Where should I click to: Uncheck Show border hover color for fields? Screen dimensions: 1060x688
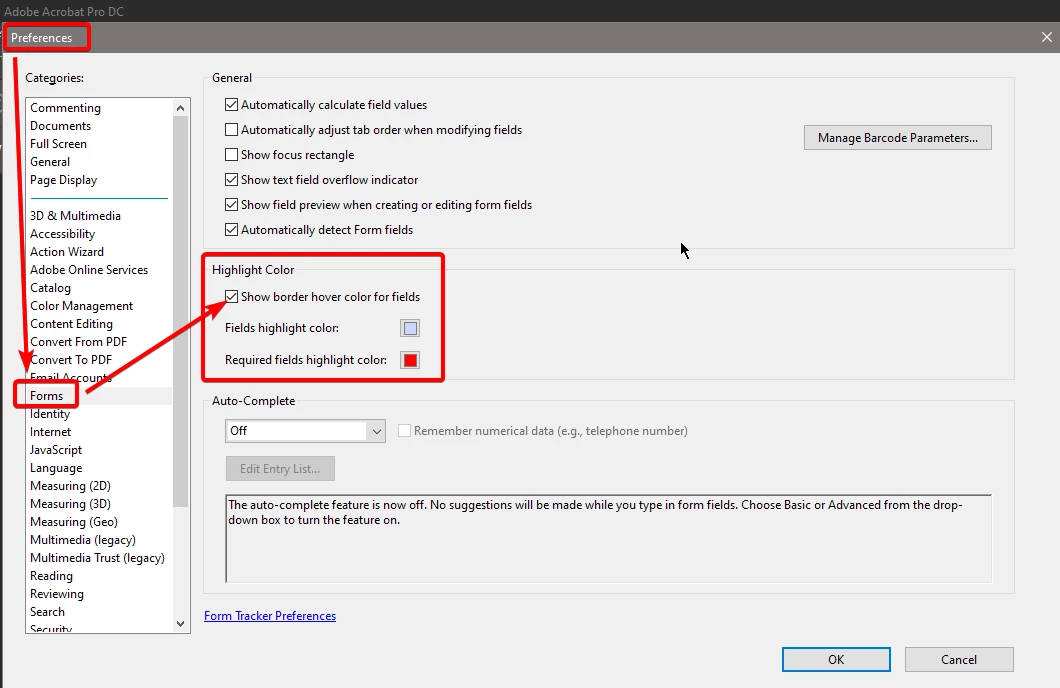(231, 297)
